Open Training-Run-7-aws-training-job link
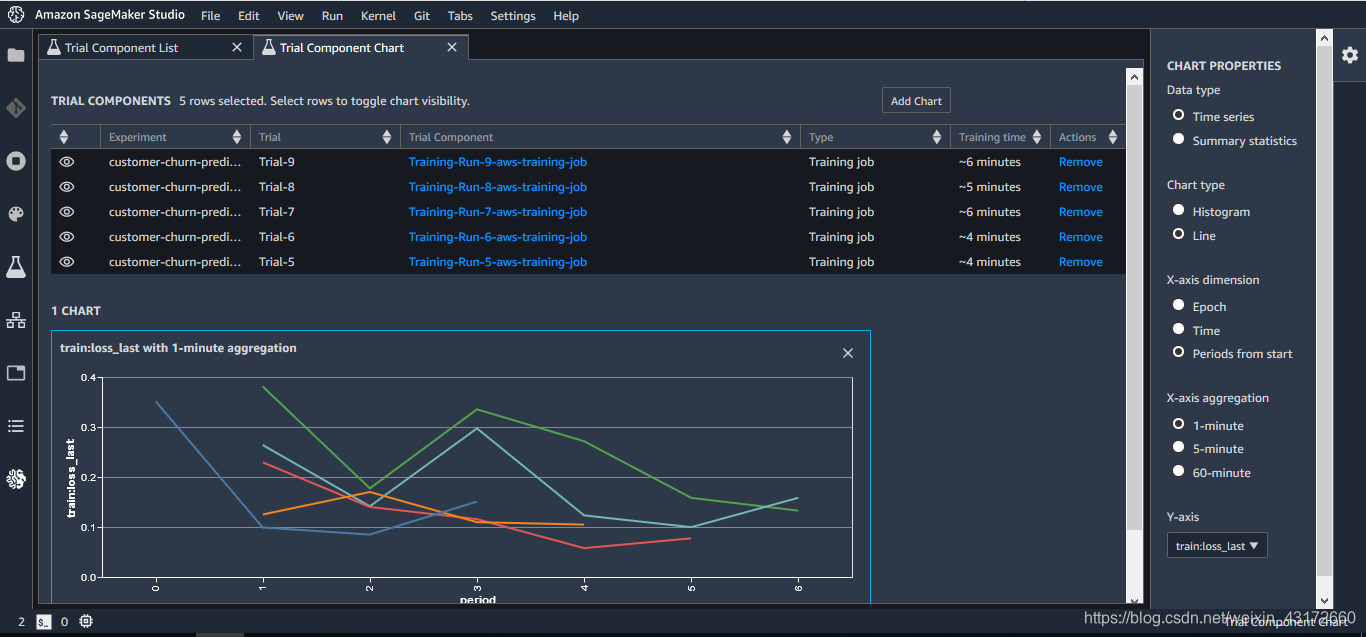The image size is (1366, 637). [x=498, y=212]
